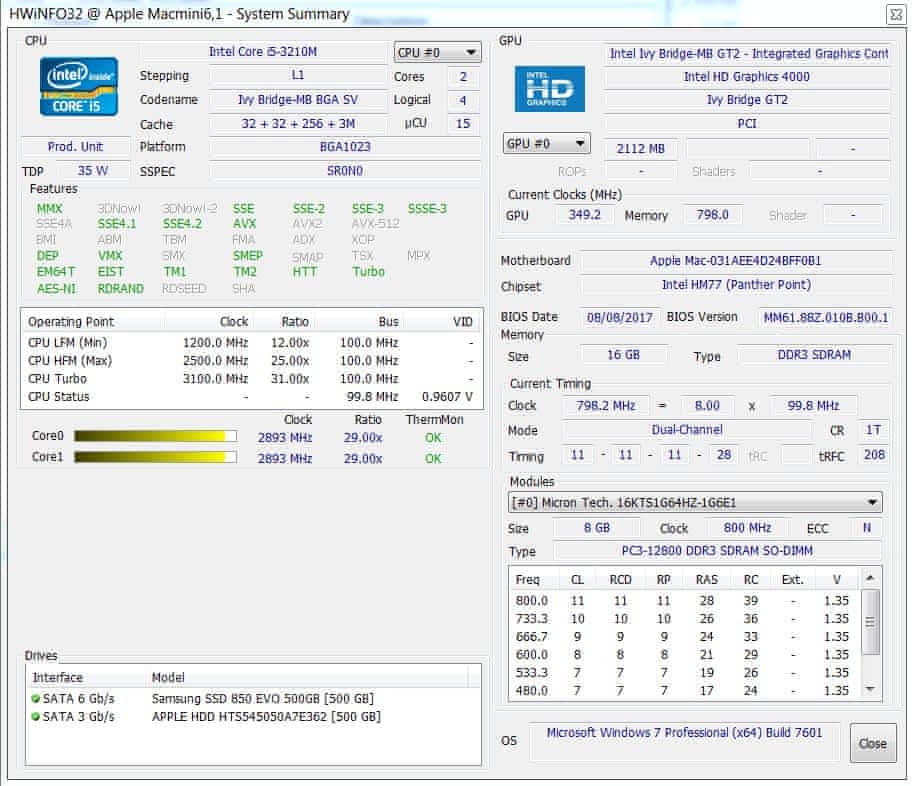
Task: Click the green status icon beside Samsung SSD
Action: (37, 698)
